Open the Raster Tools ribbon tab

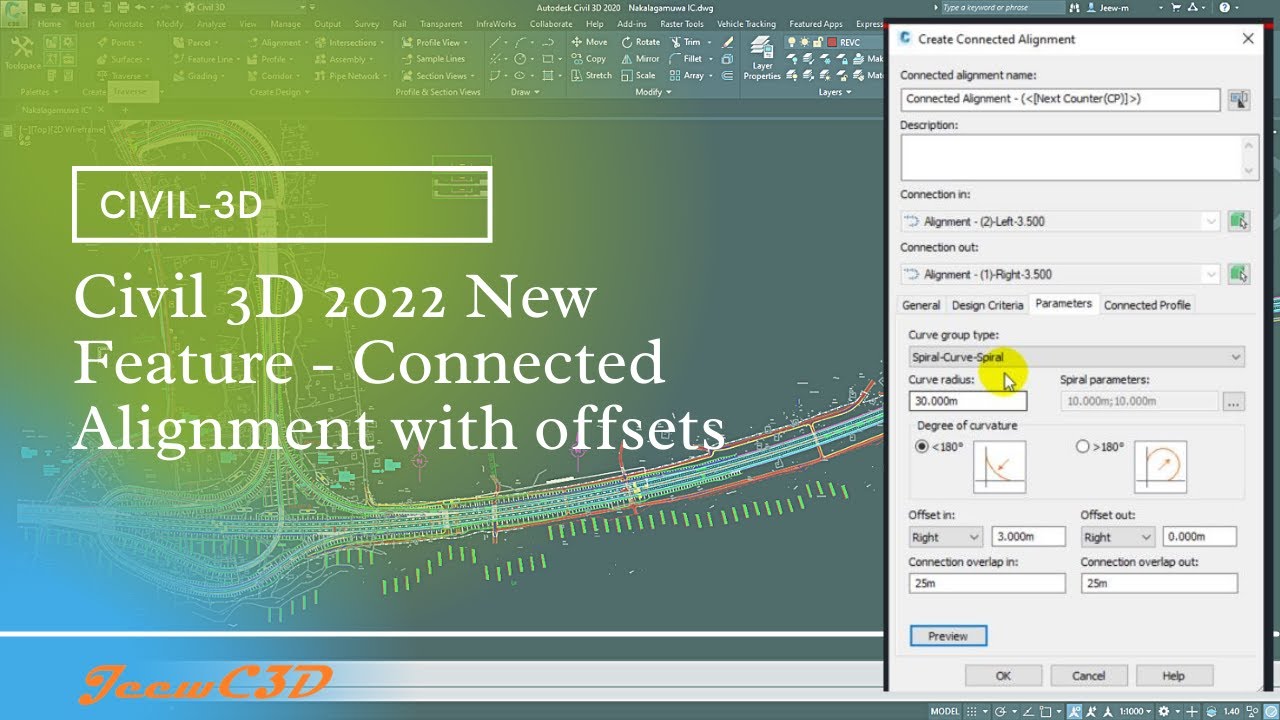pyautogui.click(x=682, y=24)
